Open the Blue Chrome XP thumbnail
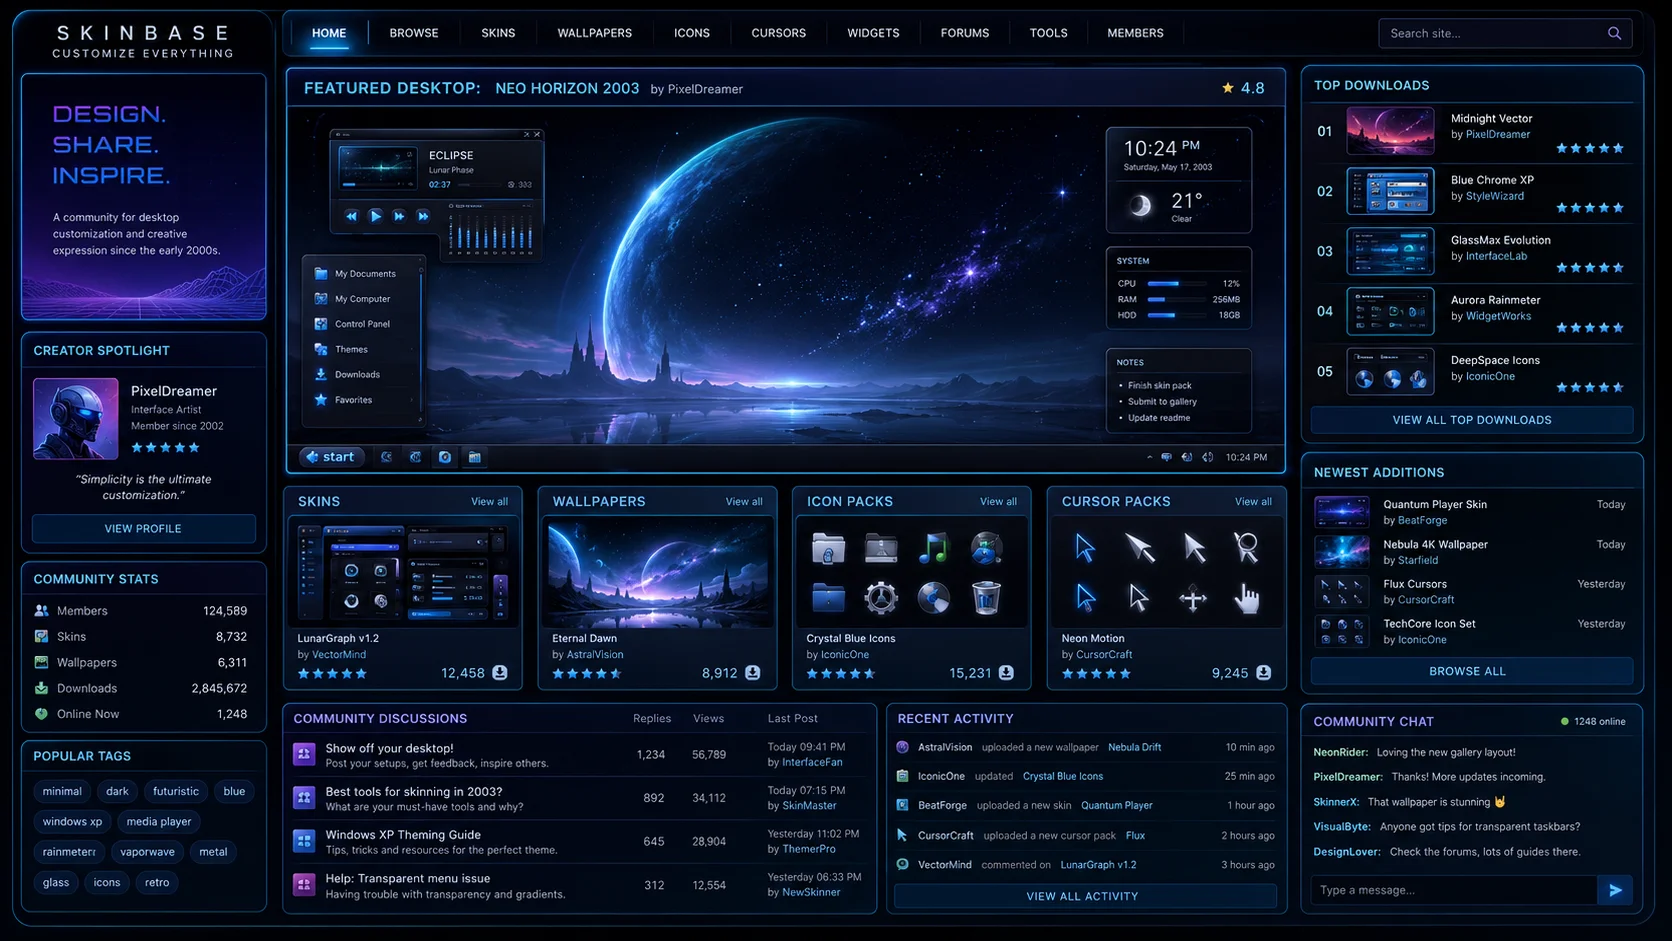Viewport: 1672px width, 941px height. click(x=1390, y=191)
